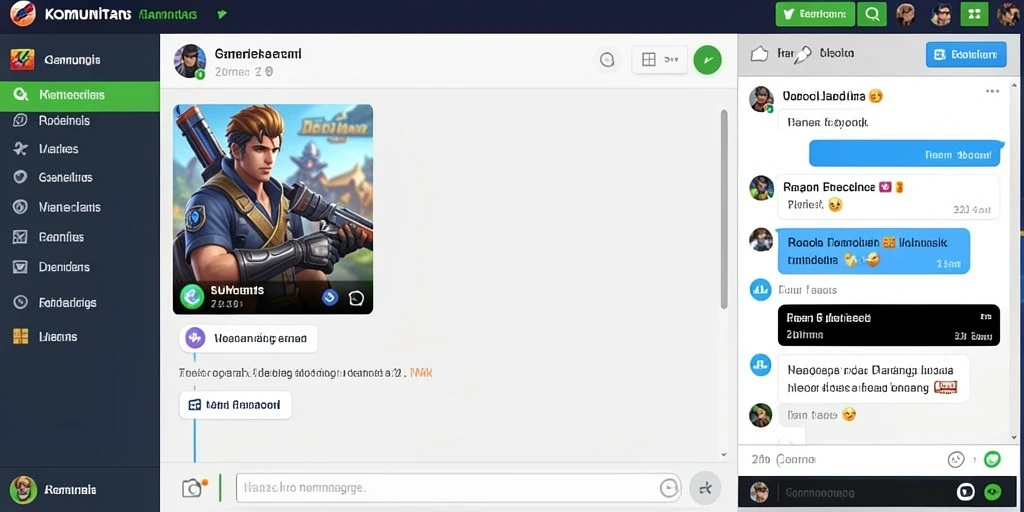The width and height of the screenshot is (1024, 512).
Task: Click the orange link ending the text line
Action: (x=421, y=374)
